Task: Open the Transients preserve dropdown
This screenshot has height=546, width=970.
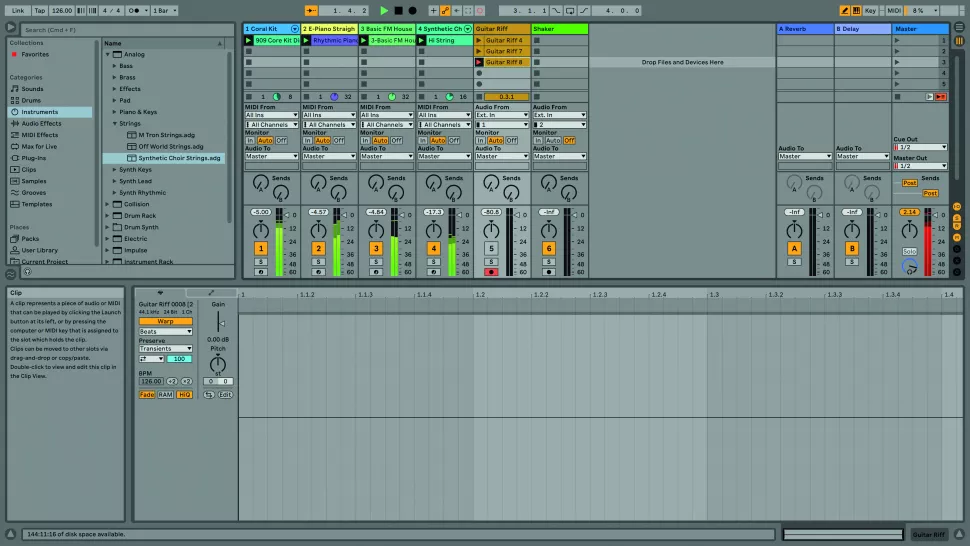Action: point(165,349)
